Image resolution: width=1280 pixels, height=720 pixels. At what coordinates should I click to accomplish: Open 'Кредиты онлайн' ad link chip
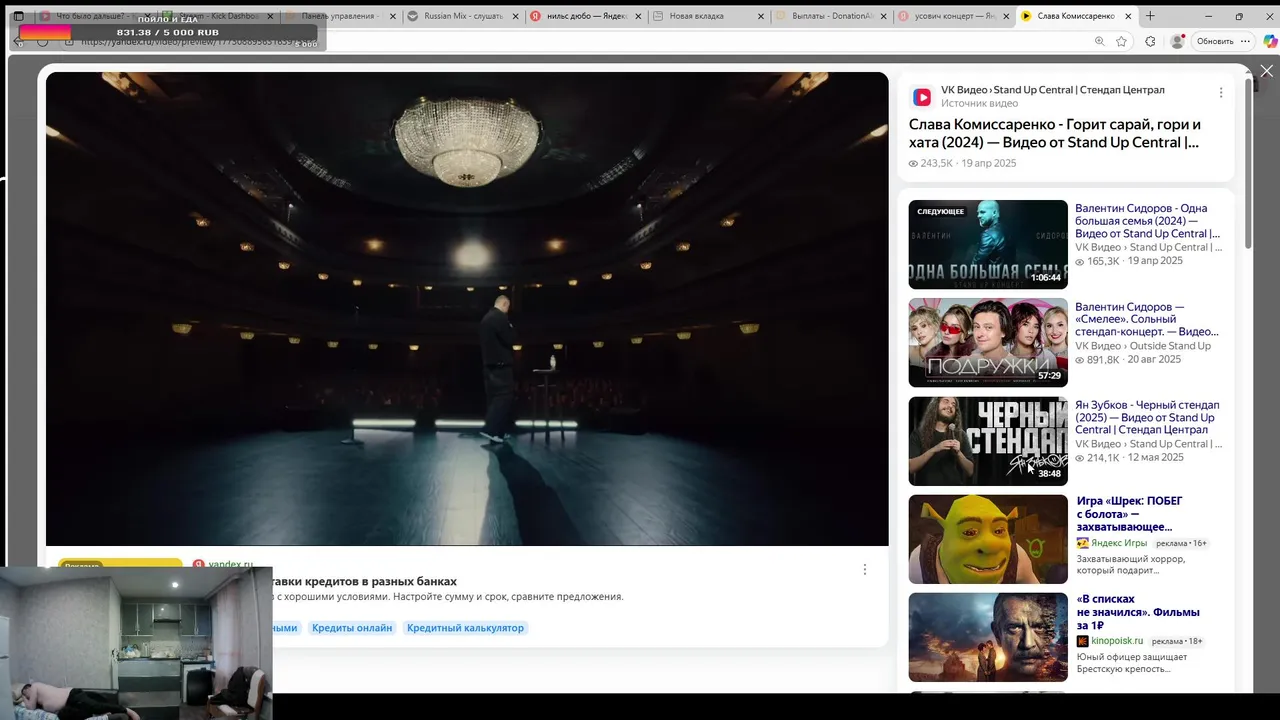[352, 628]
